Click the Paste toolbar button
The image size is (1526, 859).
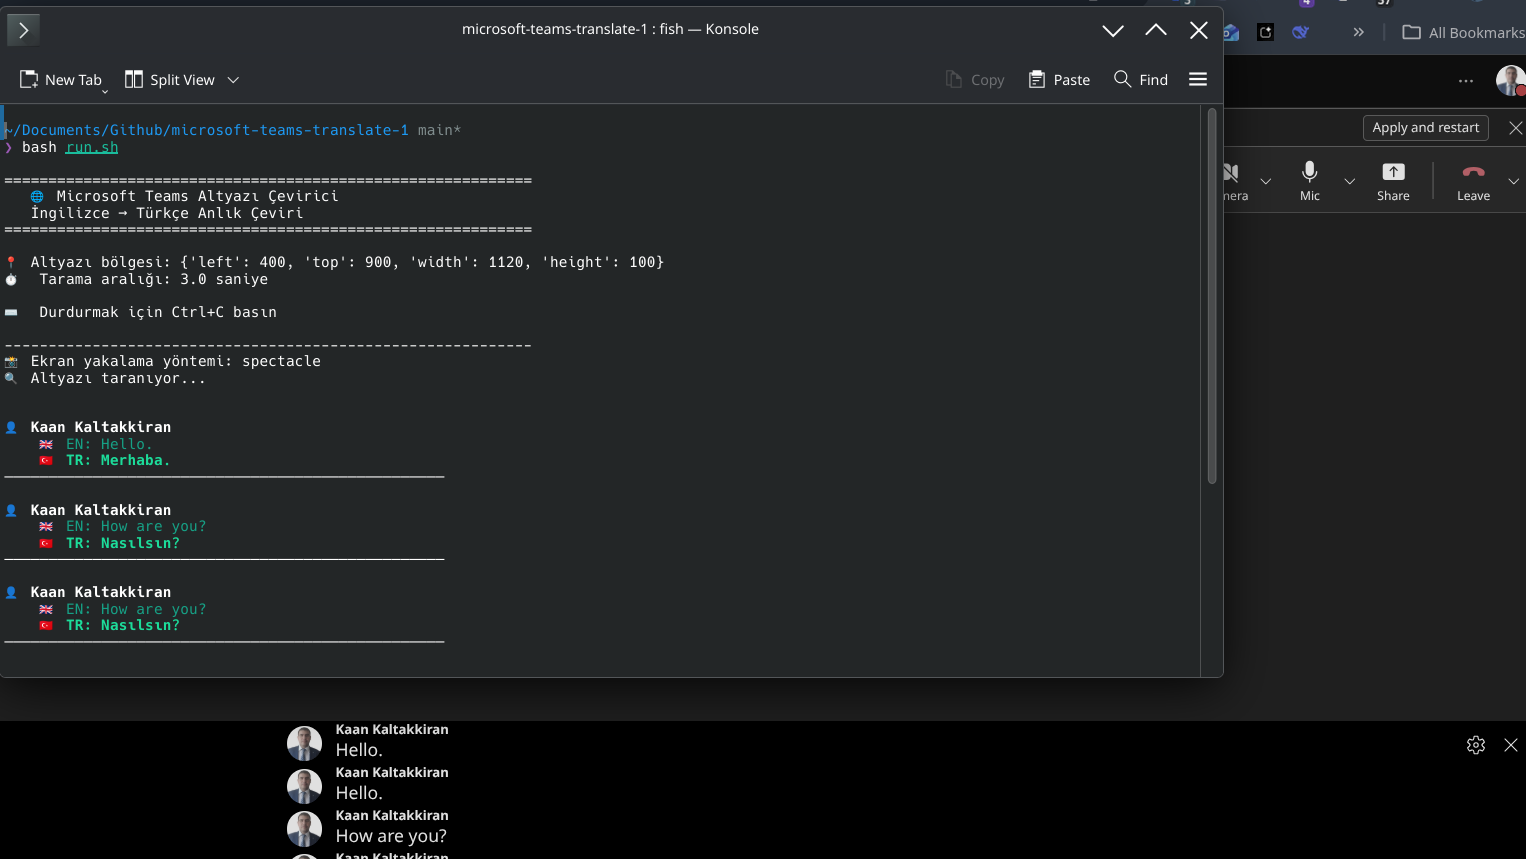1059,80
